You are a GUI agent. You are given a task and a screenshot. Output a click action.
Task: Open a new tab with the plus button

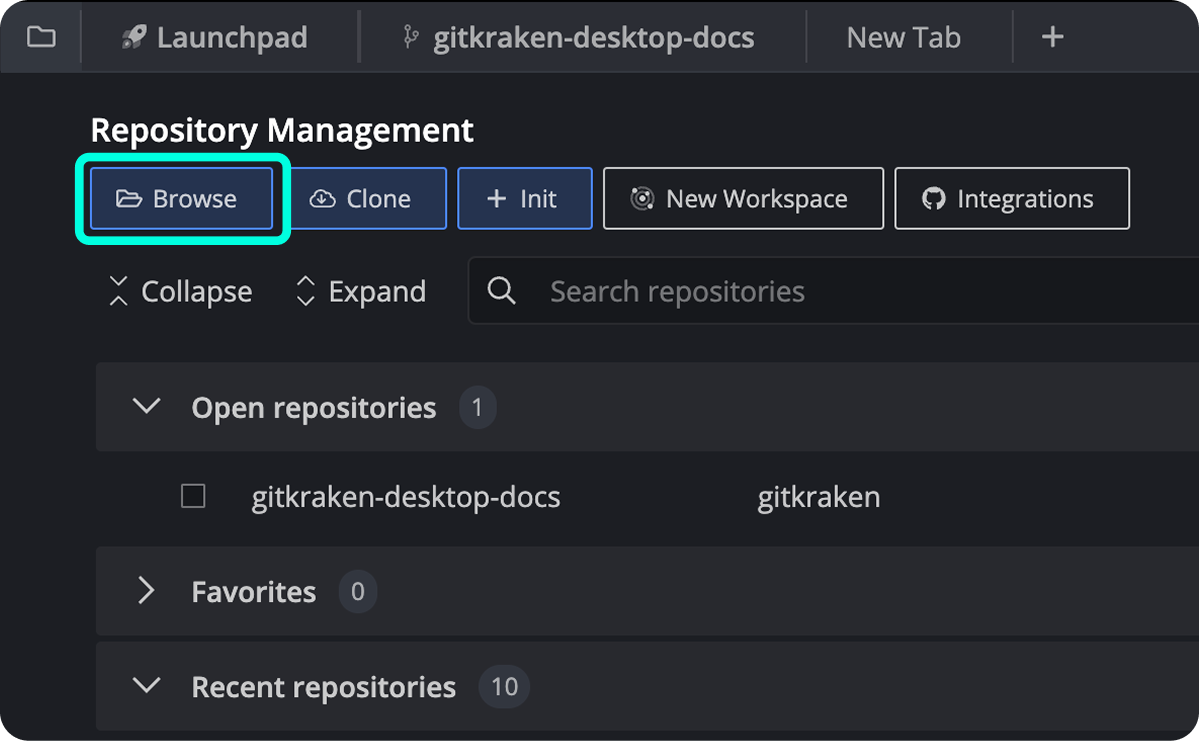pyautogui.click(x=1052, y=37)
